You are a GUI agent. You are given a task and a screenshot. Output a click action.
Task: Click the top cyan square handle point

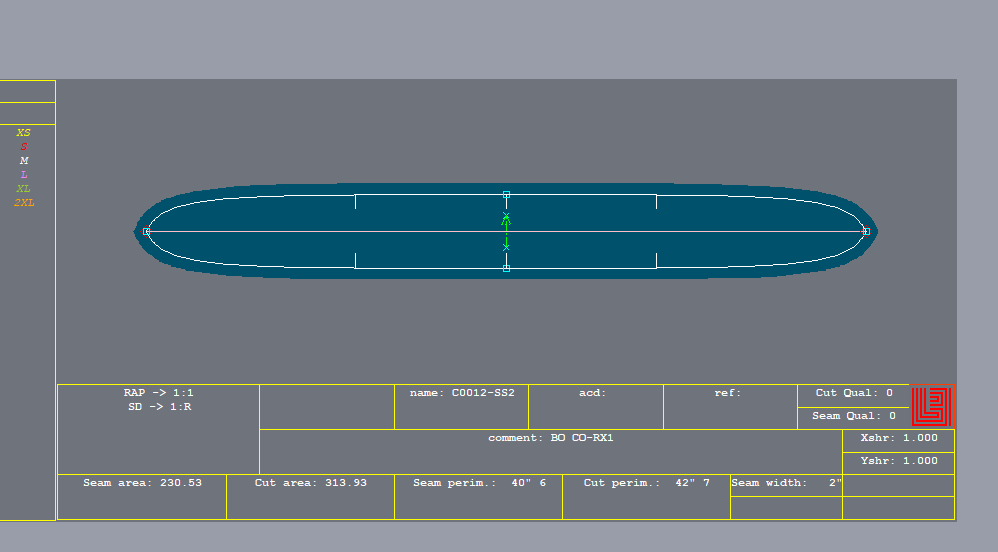(x=507, y=194)
